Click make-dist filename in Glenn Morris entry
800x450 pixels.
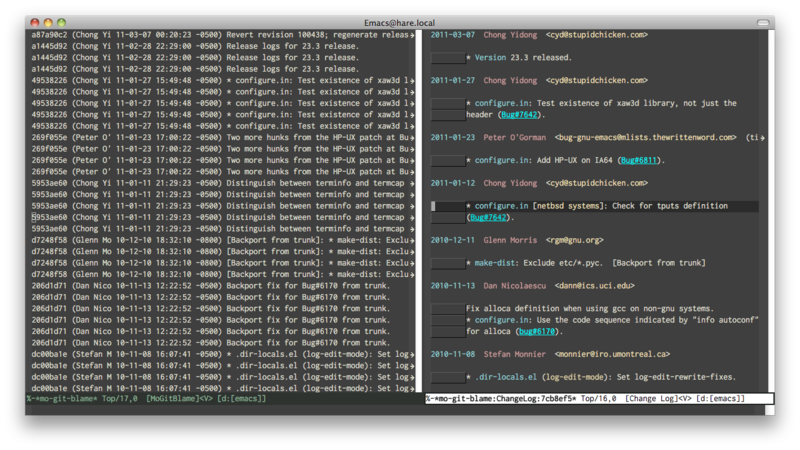pos(495,263)
